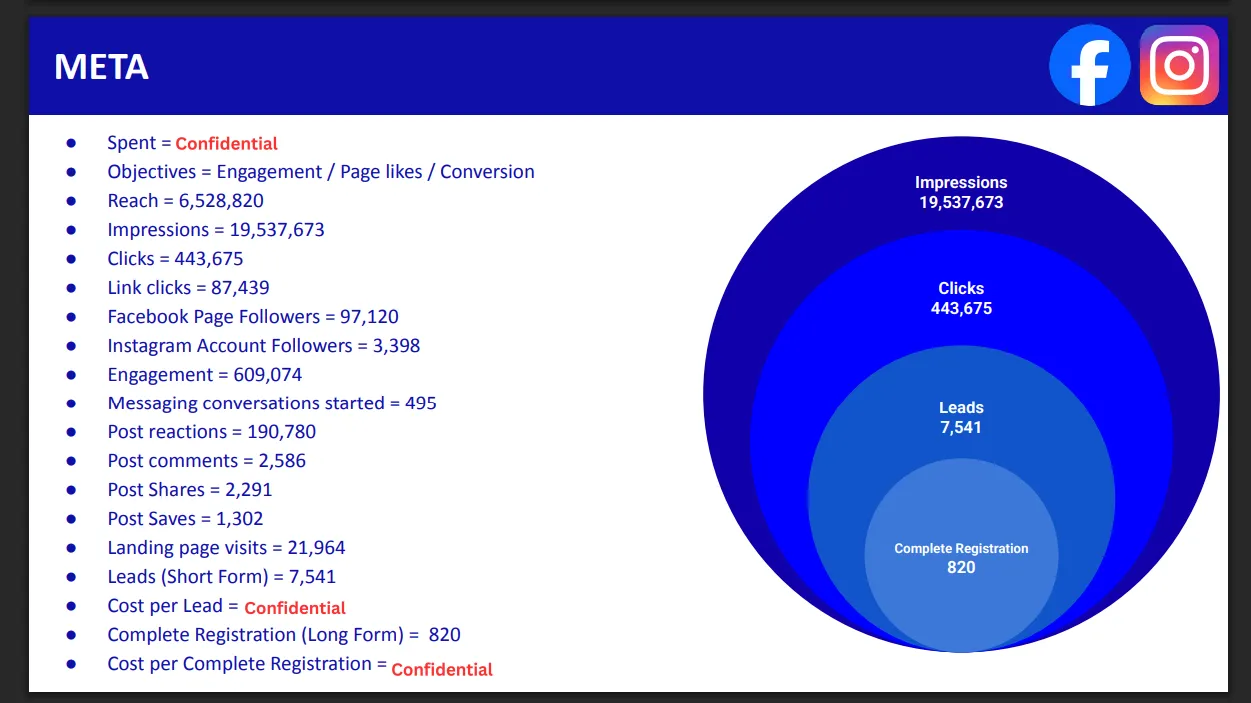
Task: Click the Link clicks = 87,439 line
Action: (x=189, y=288)
